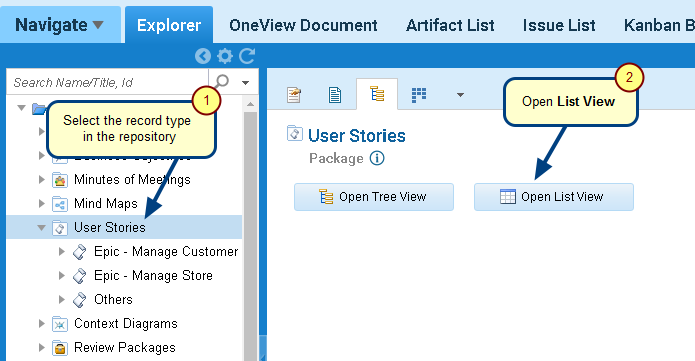Click the User Stories package icon in tree
The image size is (695, 361).
pos(60,228)
